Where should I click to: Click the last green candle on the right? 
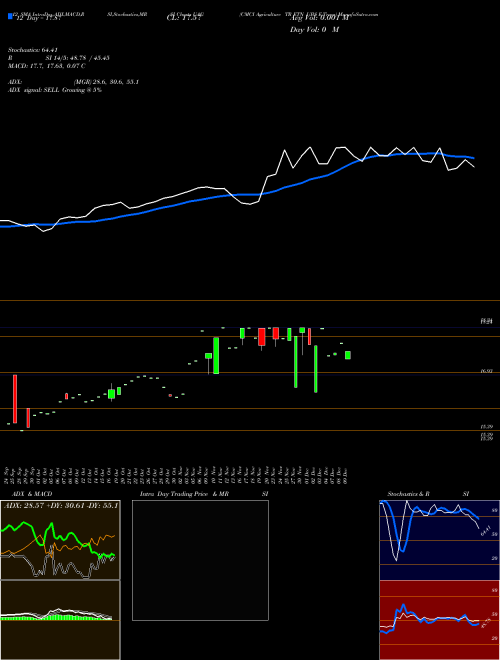click(x=348, y=355)
